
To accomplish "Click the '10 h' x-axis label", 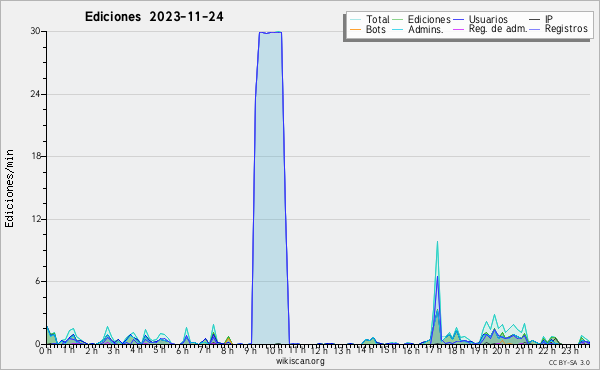I will (274, 350).
